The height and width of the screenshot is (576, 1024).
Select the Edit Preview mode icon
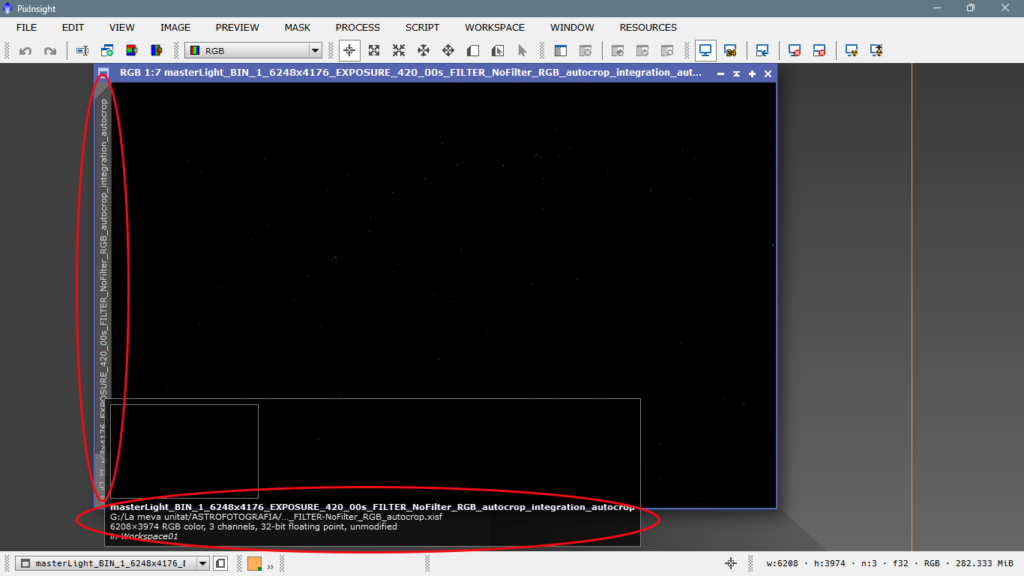pyautogui.click(x=498, y=50)
